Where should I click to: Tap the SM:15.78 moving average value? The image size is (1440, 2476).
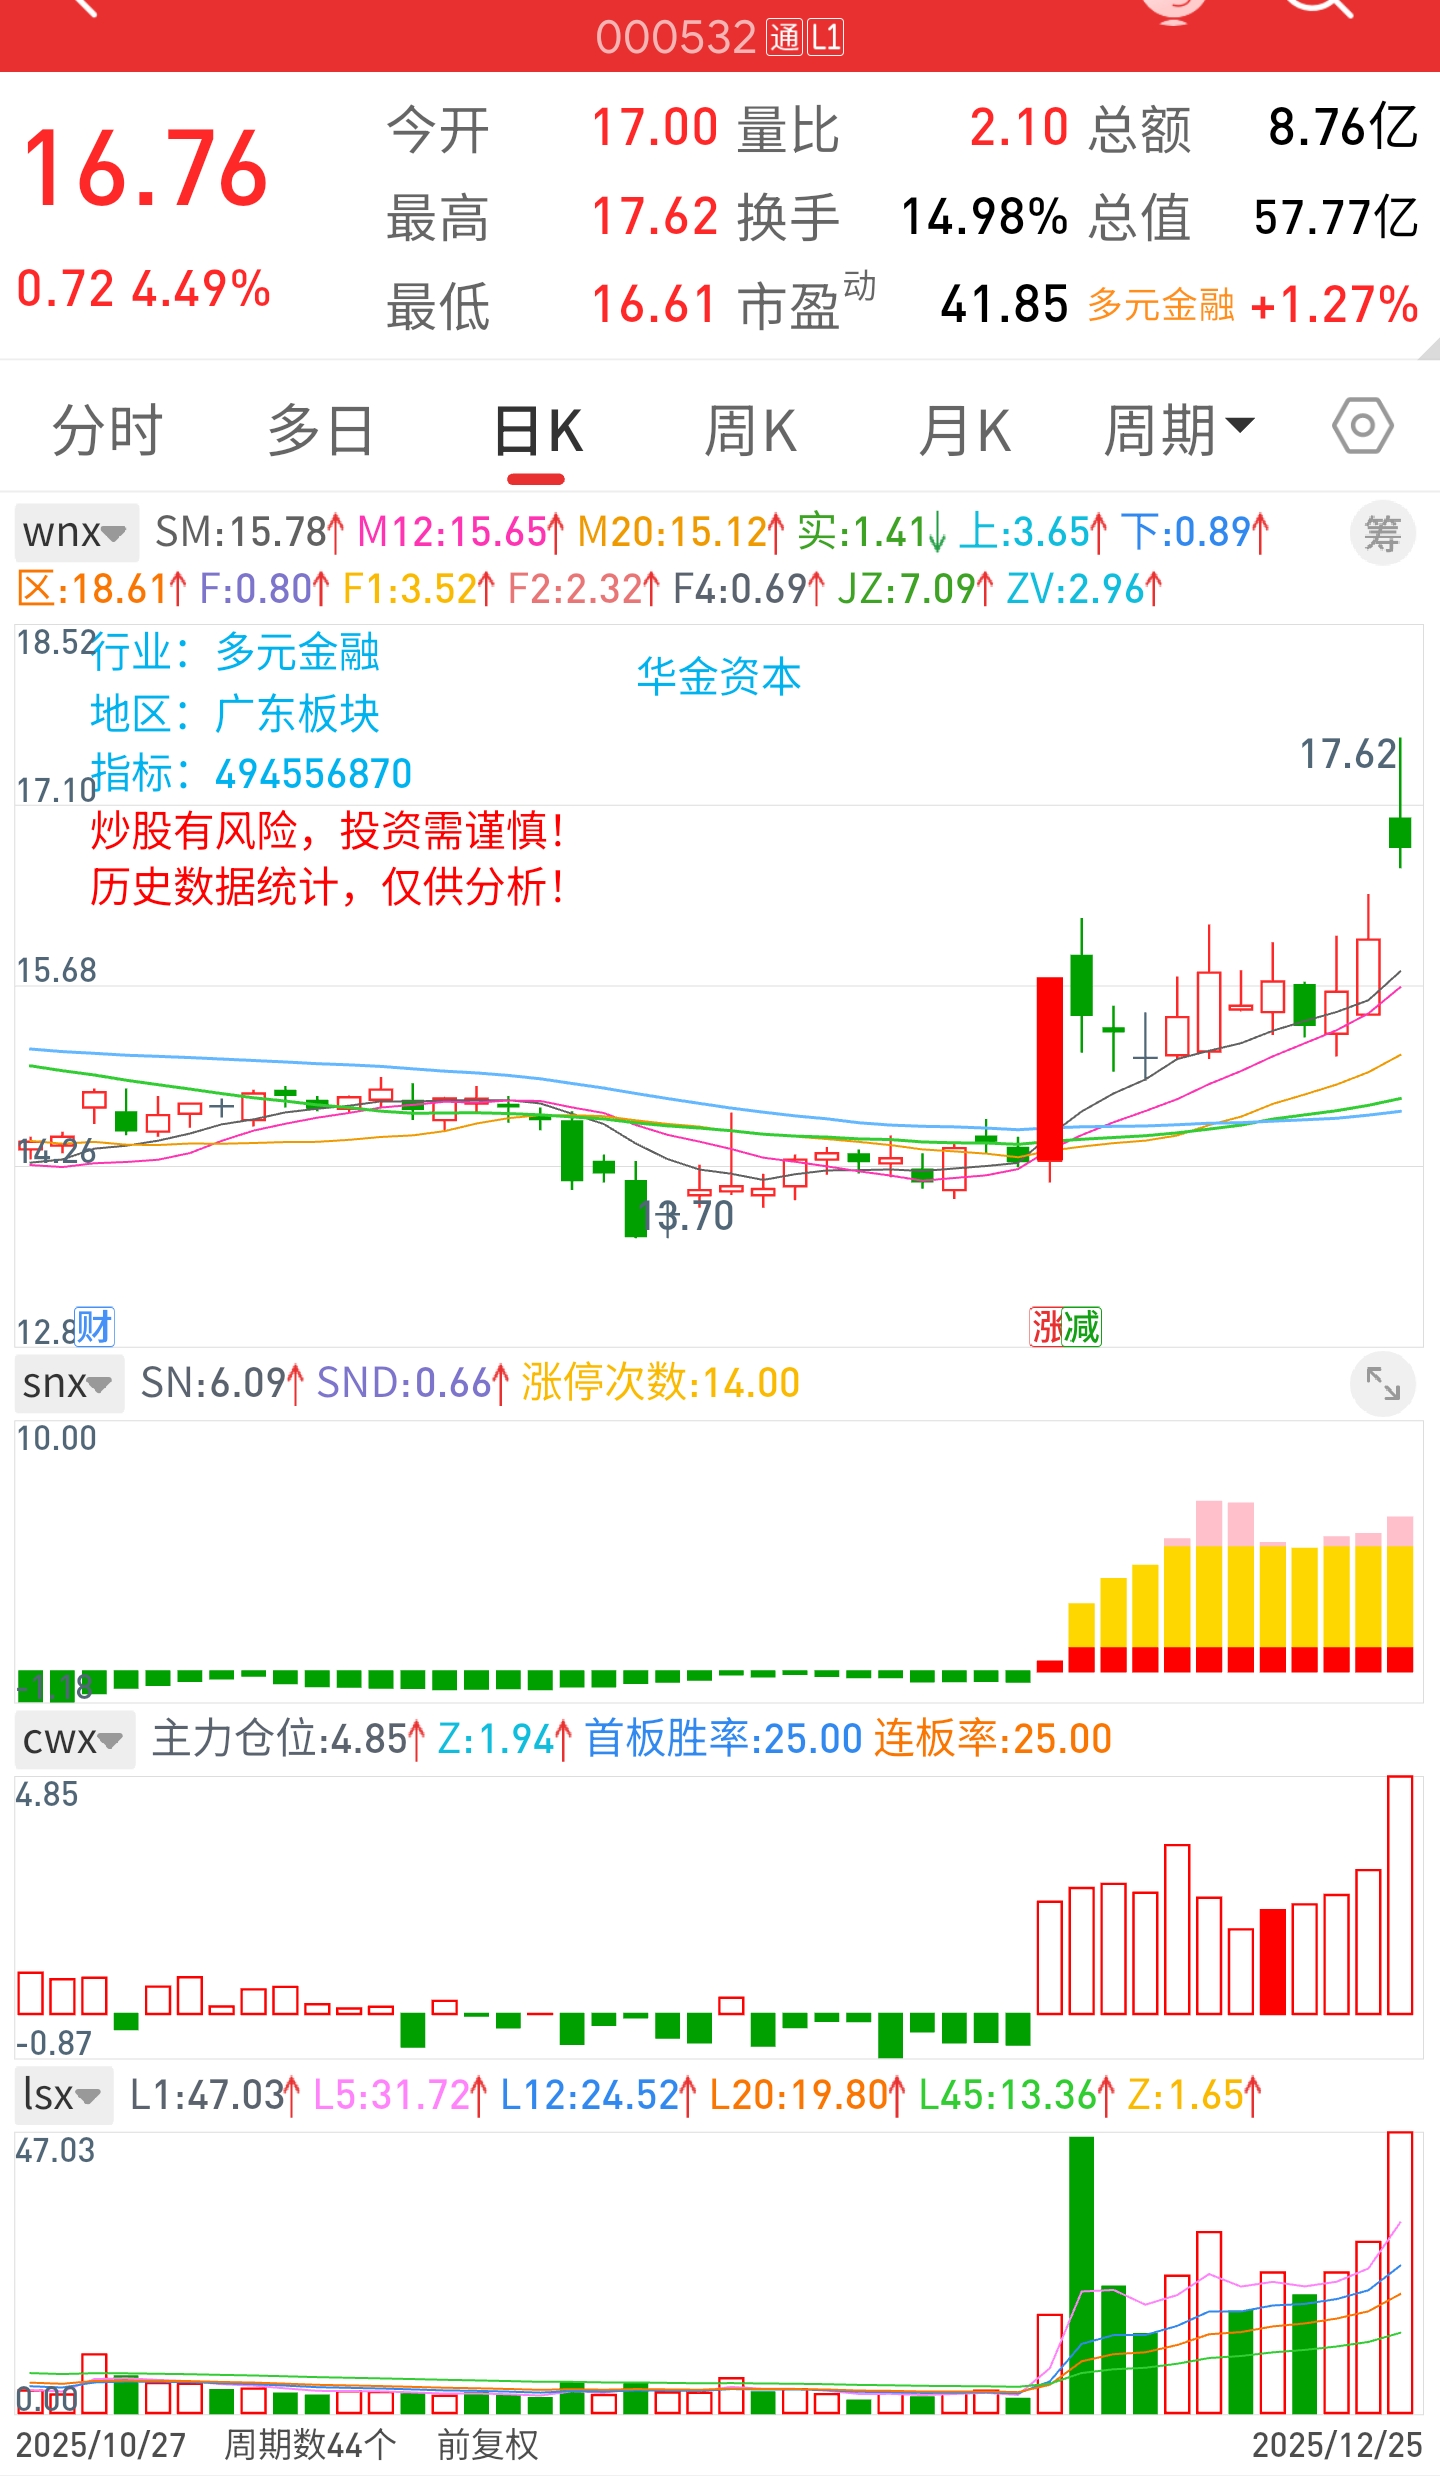[250, 533]
